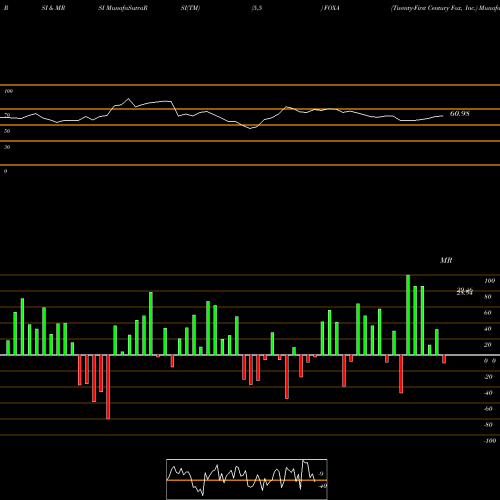Click the 60.98 RSI value label
Image resolution: width=500 pixels, height=500 pixels.
click(x=460, y=114)
